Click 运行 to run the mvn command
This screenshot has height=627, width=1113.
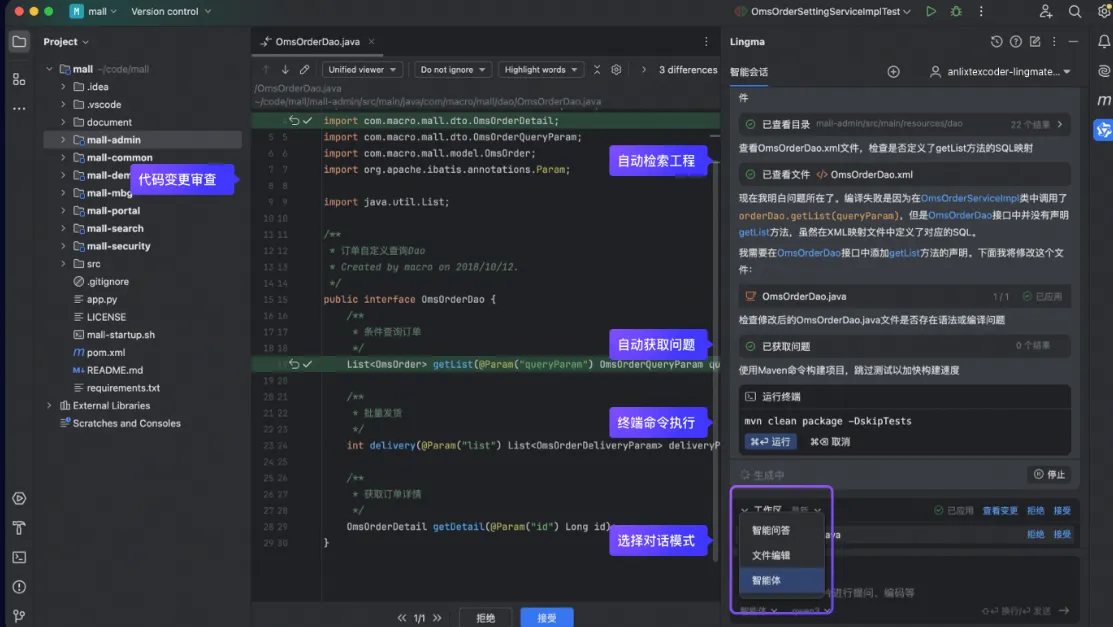point(770,442)
